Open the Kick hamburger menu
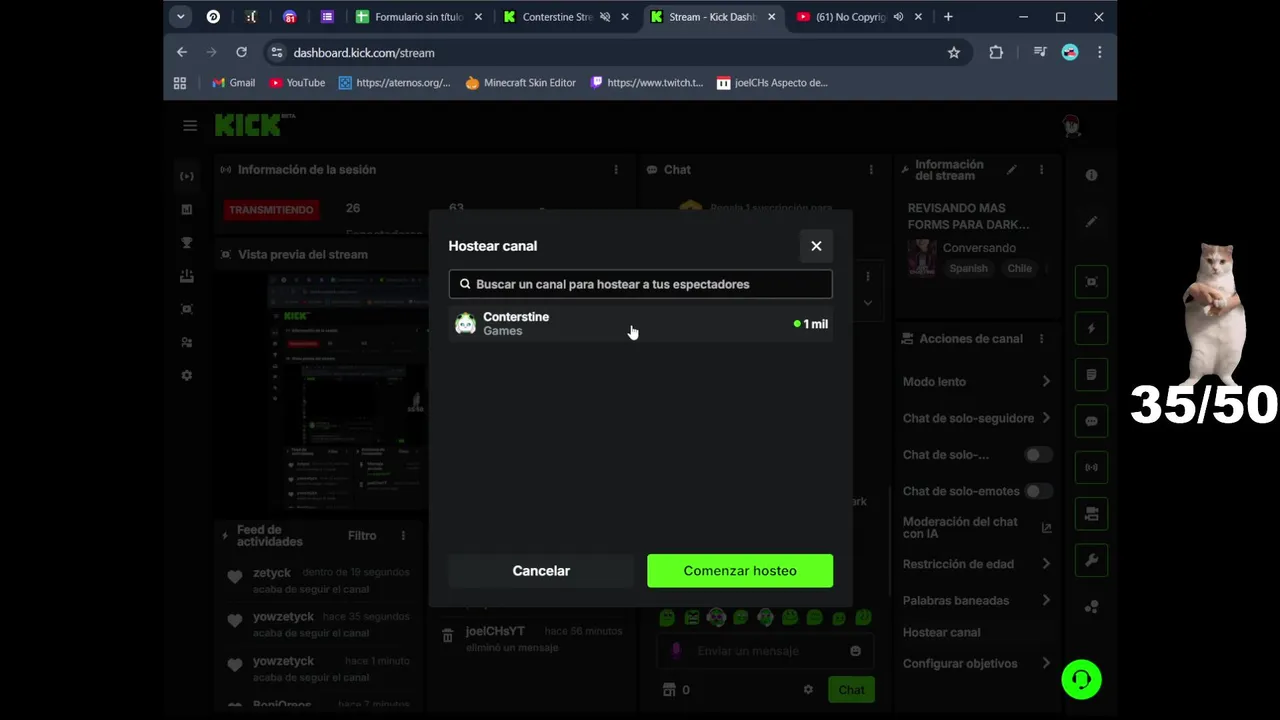 click(x=190, y=126)
